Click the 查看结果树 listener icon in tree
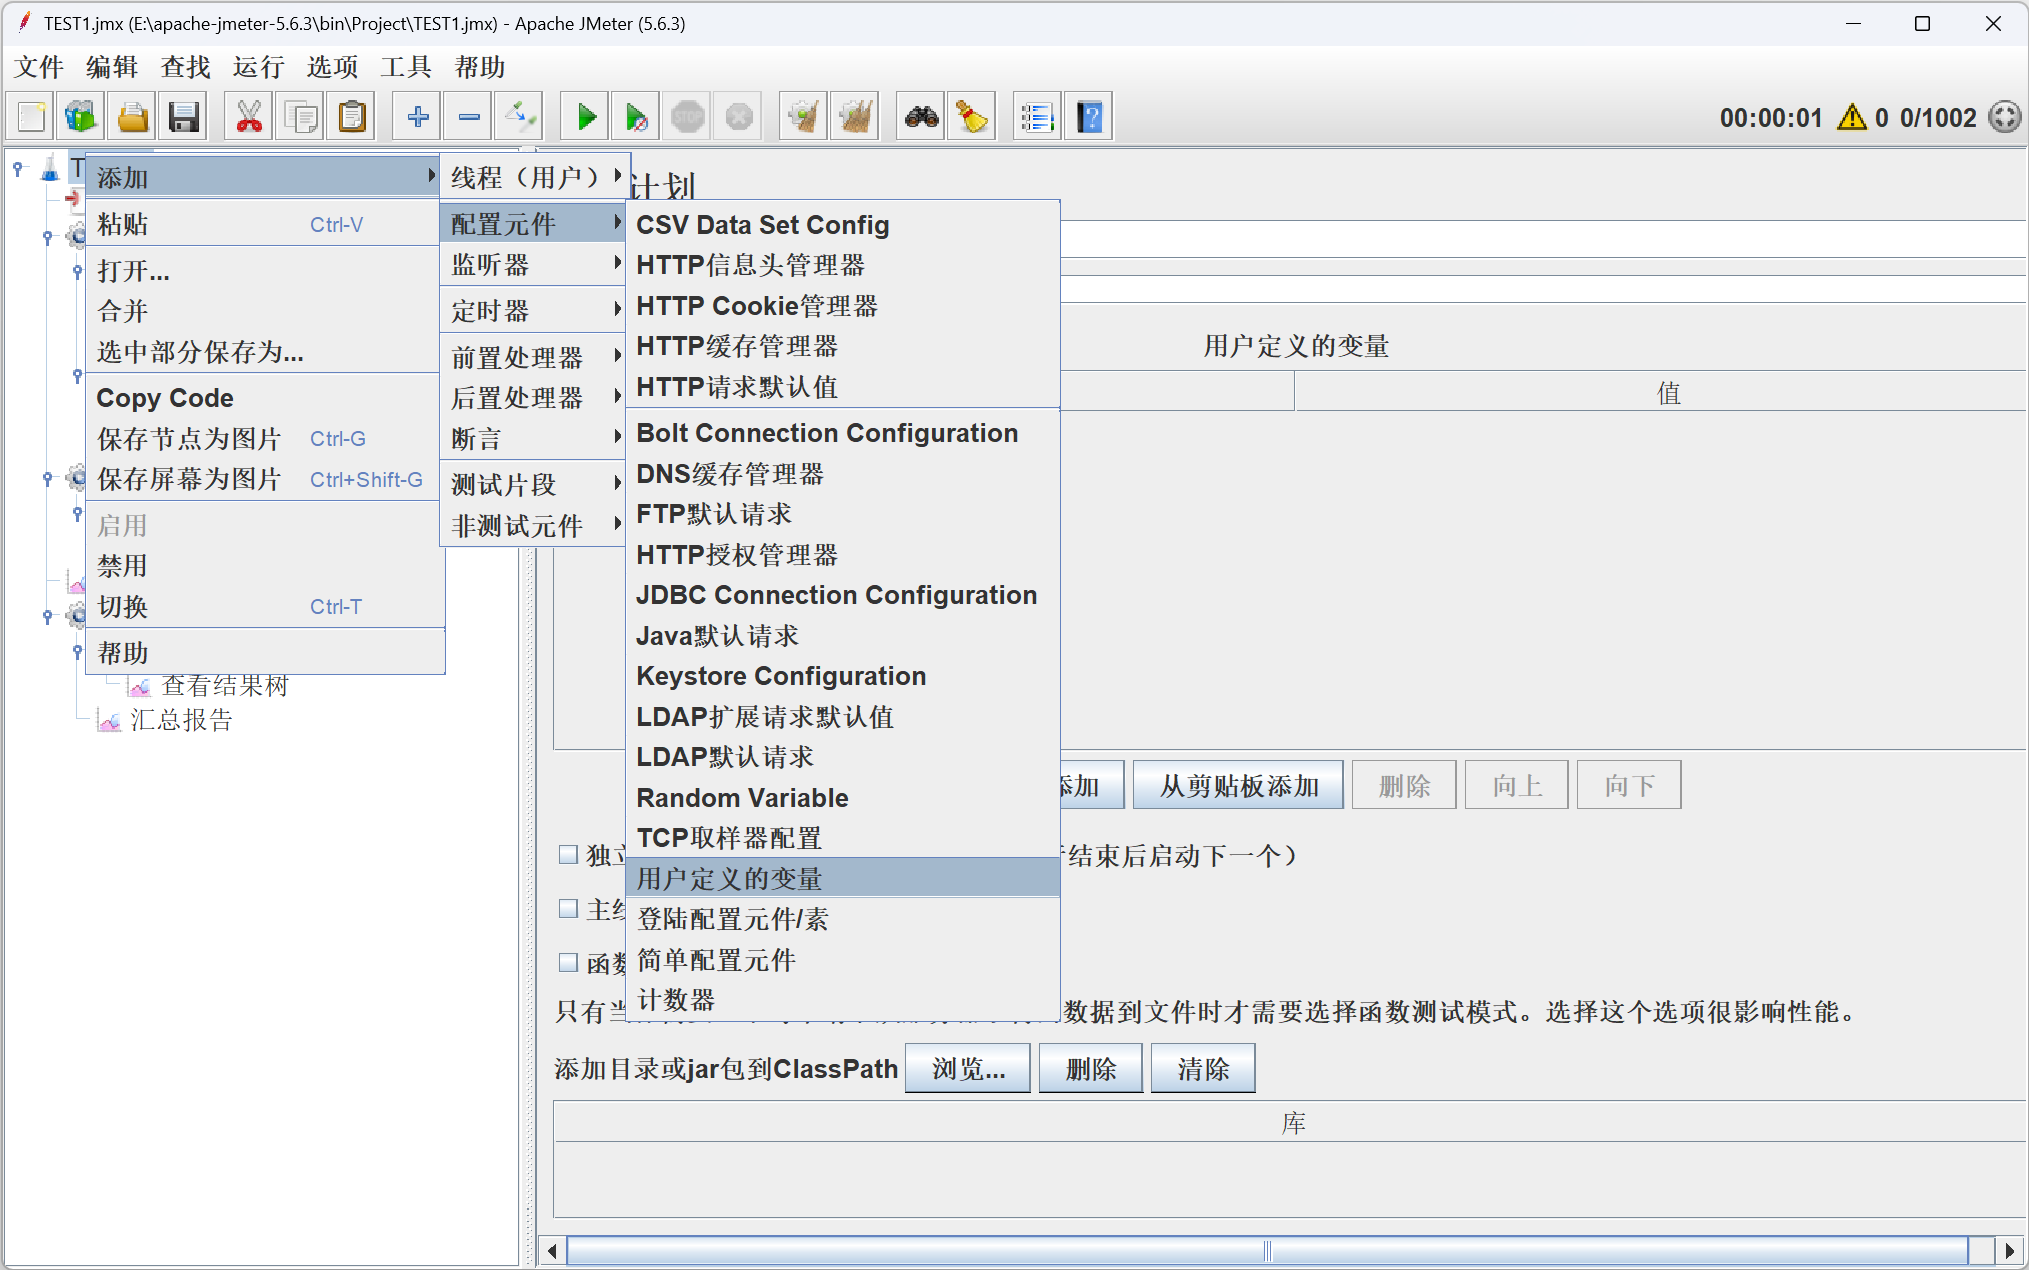Viewport: 2029px width, 1270px height. [x=140, y=686]
